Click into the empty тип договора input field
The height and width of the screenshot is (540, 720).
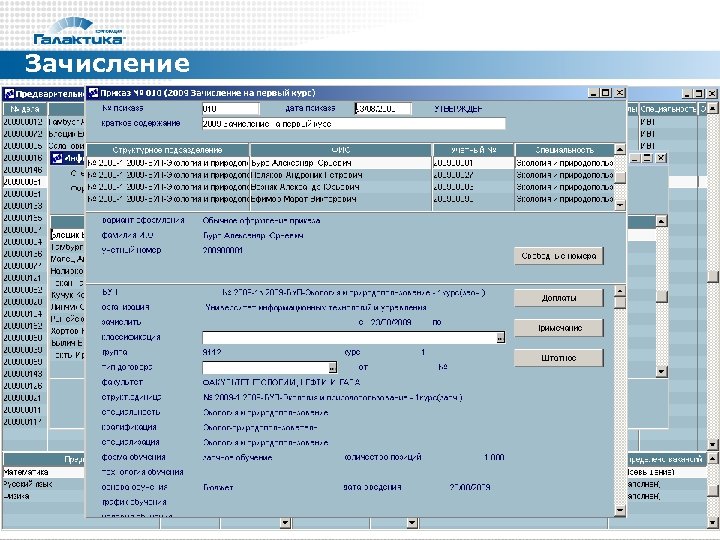(x=265, y=367)
